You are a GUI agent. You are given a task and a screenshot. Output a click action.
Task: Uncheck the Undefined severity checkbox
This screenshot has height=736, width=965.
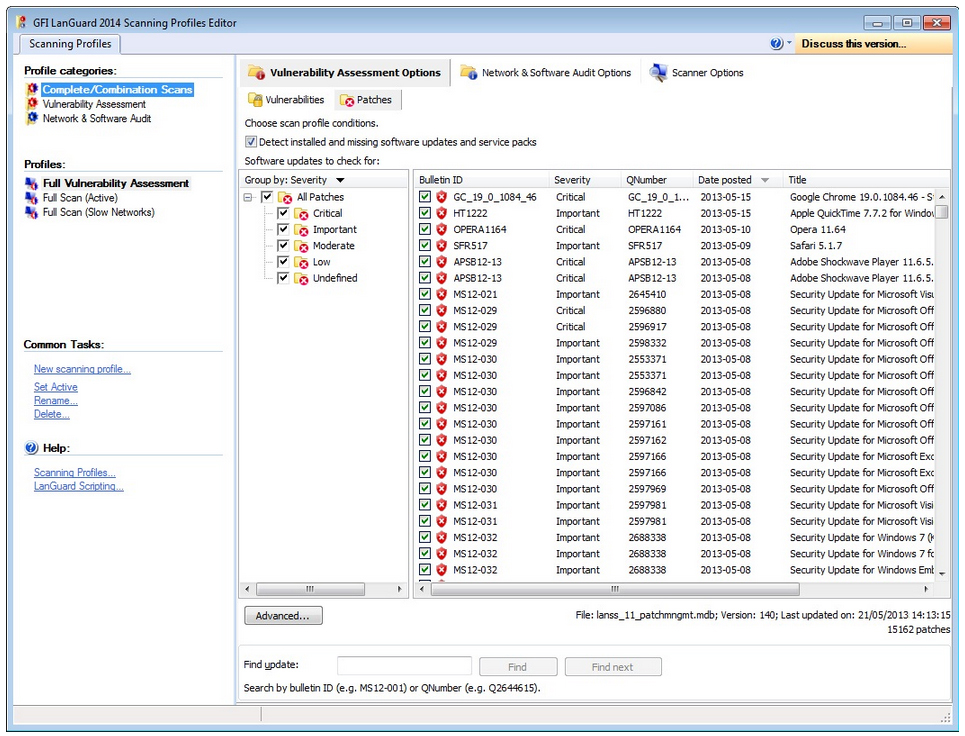click(x=283, y=278)
